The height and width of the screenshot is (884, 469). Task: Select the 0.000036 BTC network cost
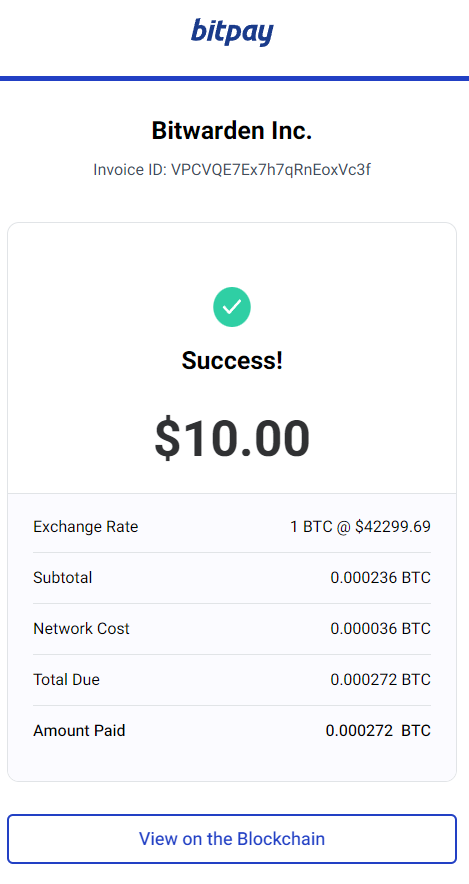point(380,629)
